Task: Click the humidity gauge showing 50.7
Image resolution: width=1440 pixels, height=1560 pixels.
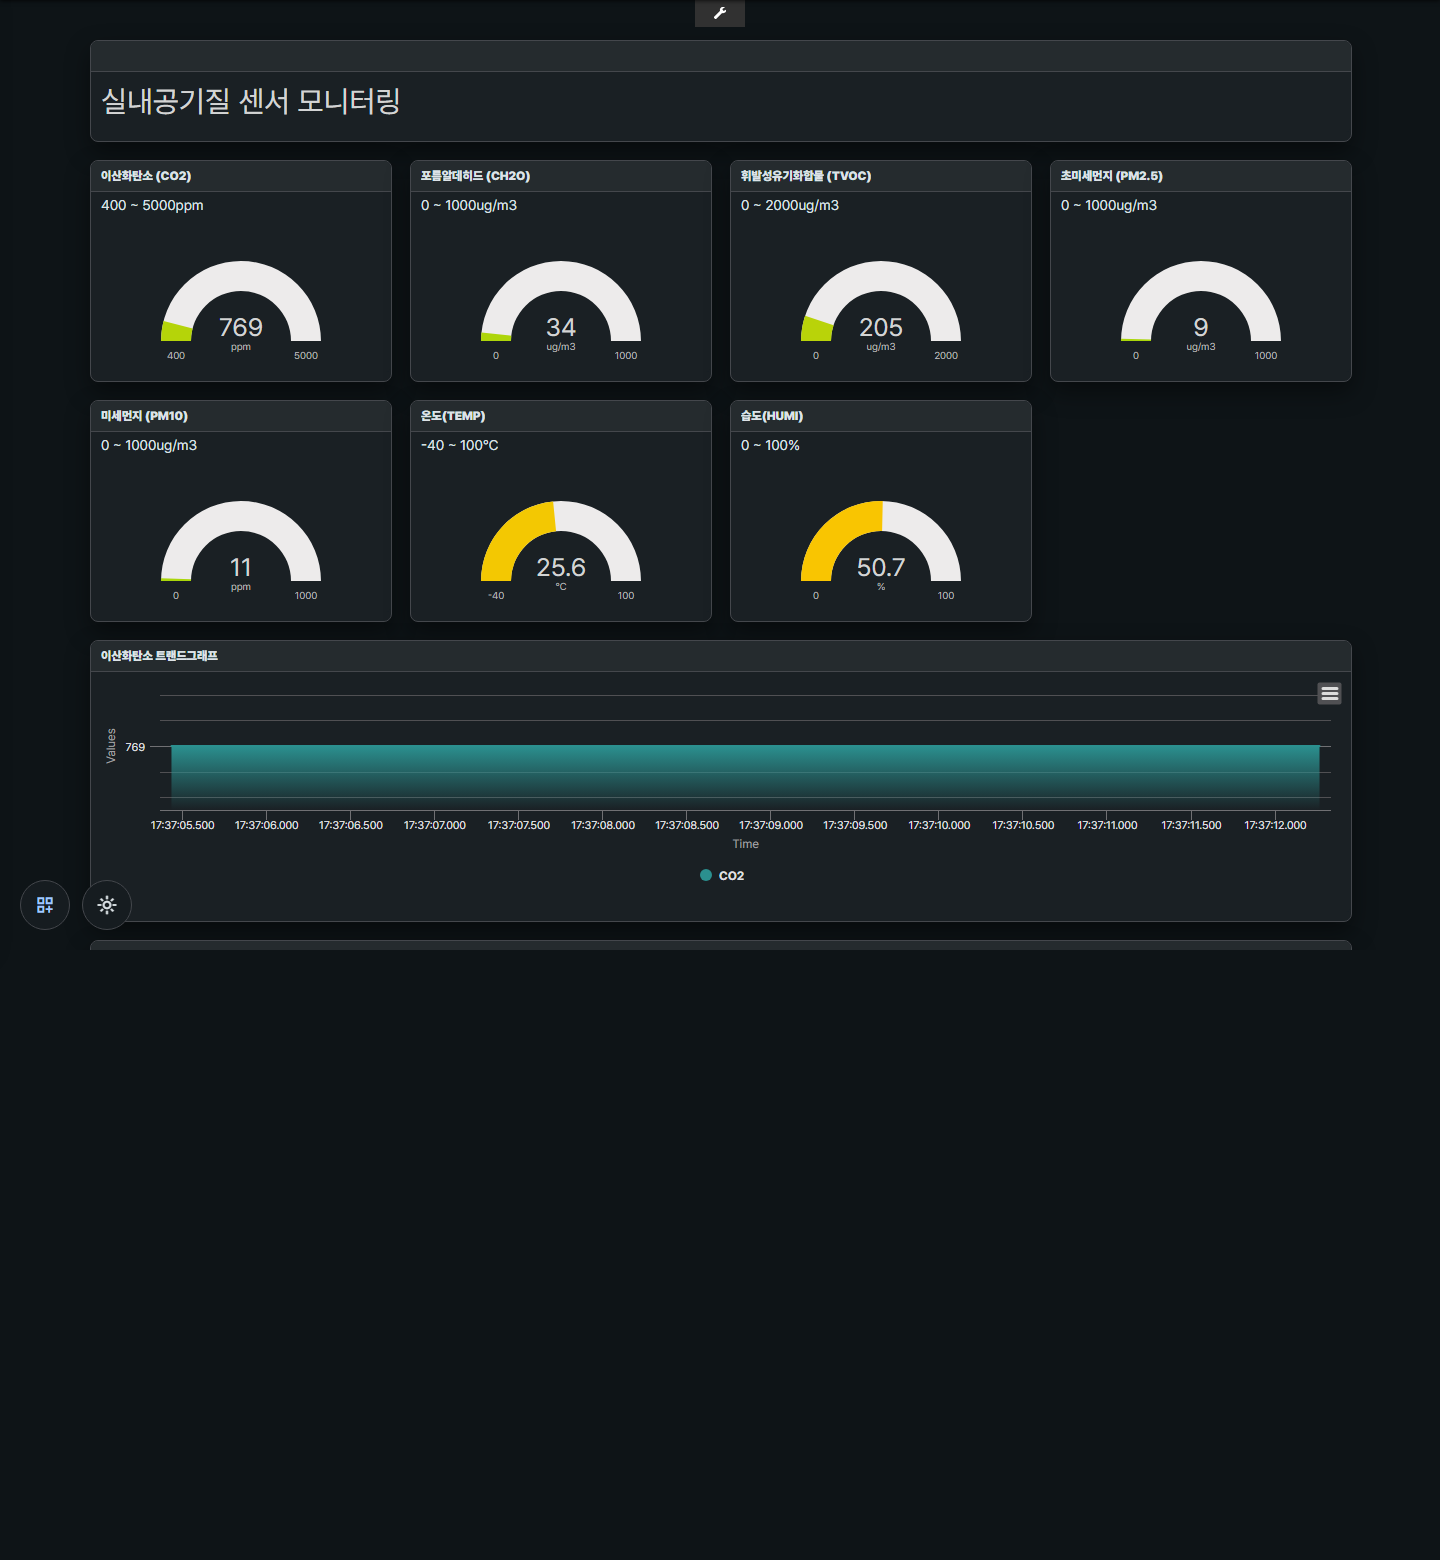Action: [881, 543]
